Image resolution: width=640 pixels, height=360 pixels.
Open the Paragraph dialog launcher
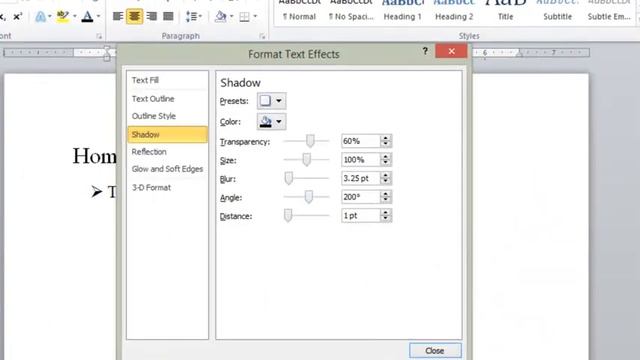tap(262, 36)
